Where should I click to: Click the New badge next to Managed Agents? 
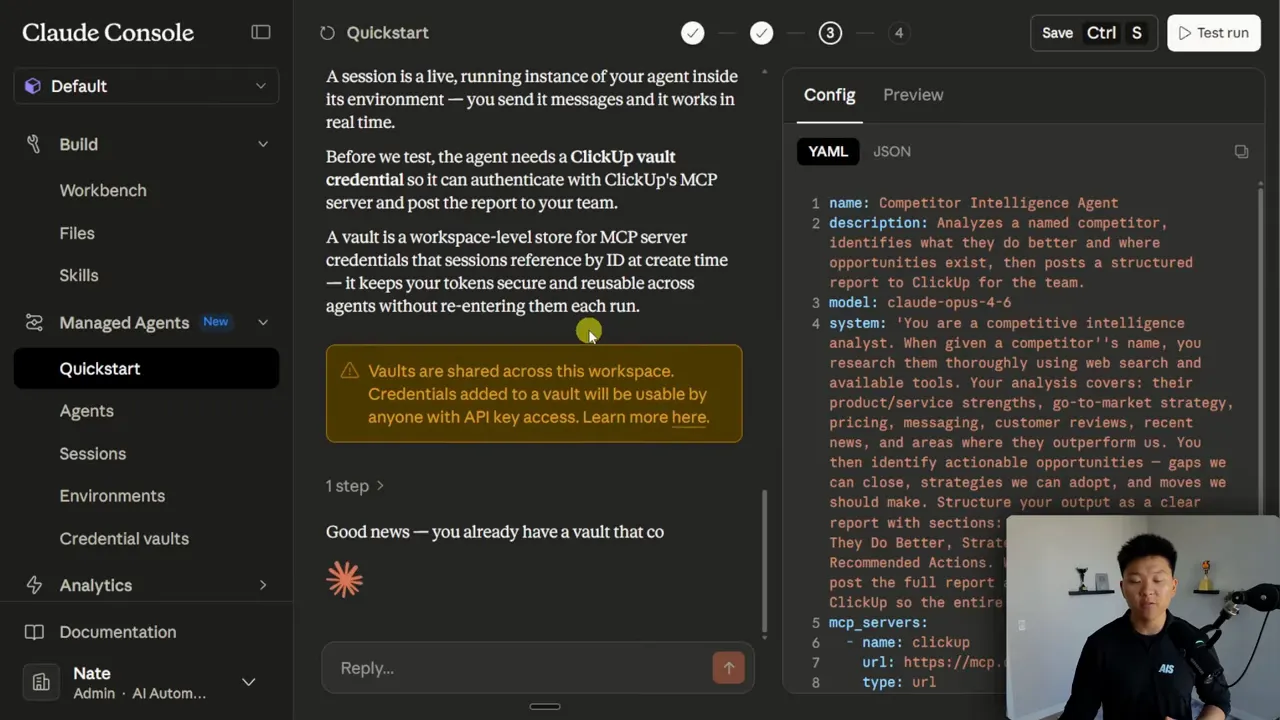tap(215, 322)
